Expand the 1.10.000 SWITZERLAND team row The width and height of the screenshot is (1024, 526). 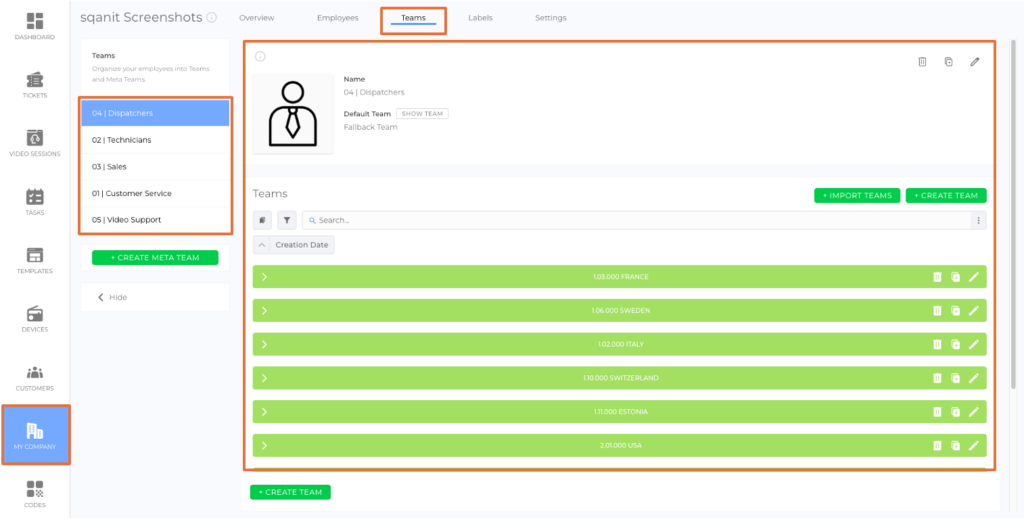click(x=264, y=378)
